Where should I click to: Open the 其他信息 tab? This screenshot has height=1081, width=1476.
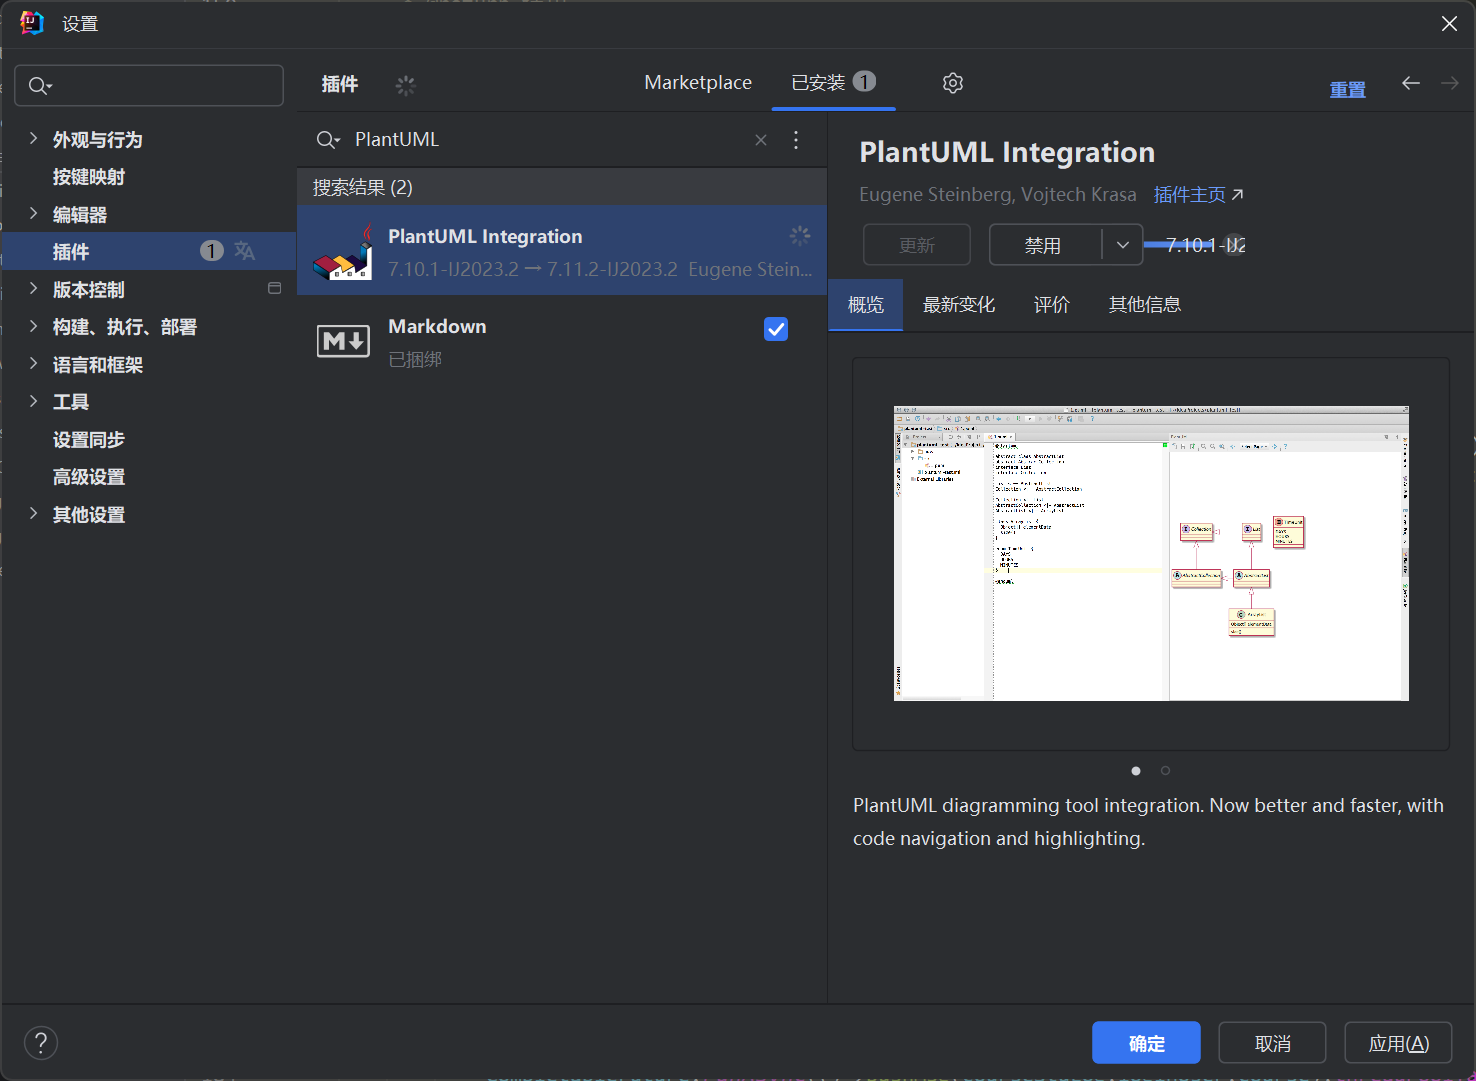[1145, 305]
